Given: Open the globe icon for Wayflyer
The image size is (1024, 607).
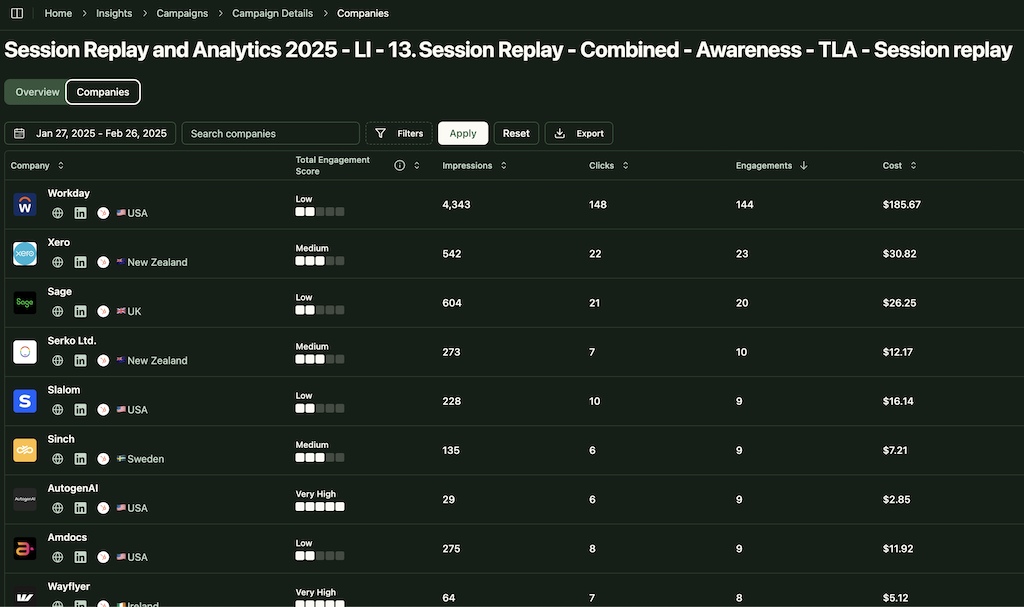Looking at the screenshot, I should 57,604.
